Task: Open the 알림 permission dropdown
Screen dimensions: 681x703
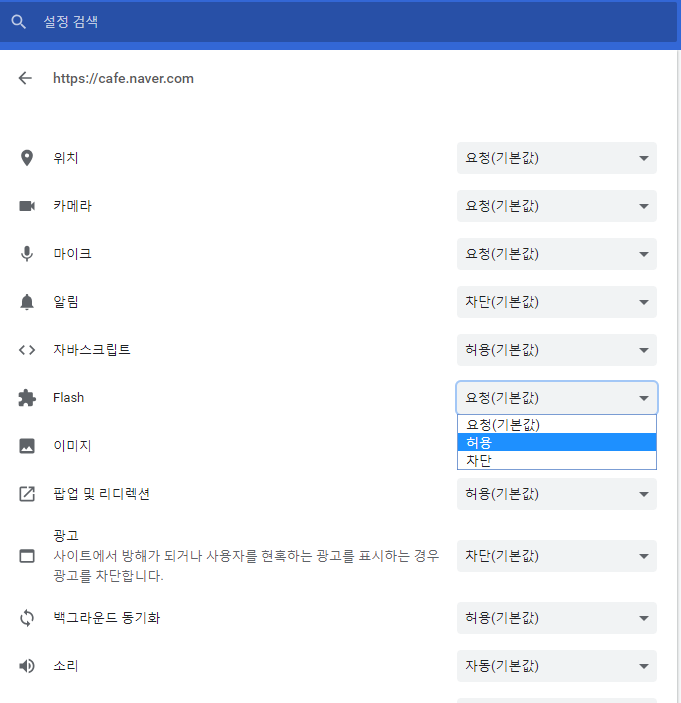Action: click(556, 302)
